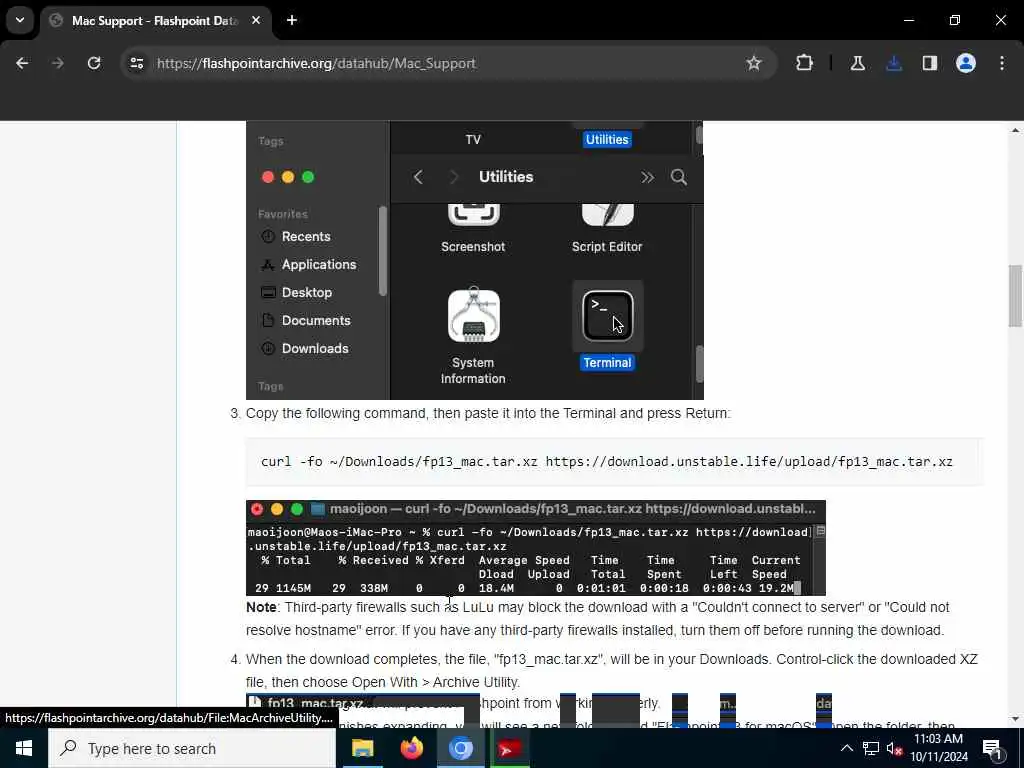Open the Chrome profile avatar

966,63
